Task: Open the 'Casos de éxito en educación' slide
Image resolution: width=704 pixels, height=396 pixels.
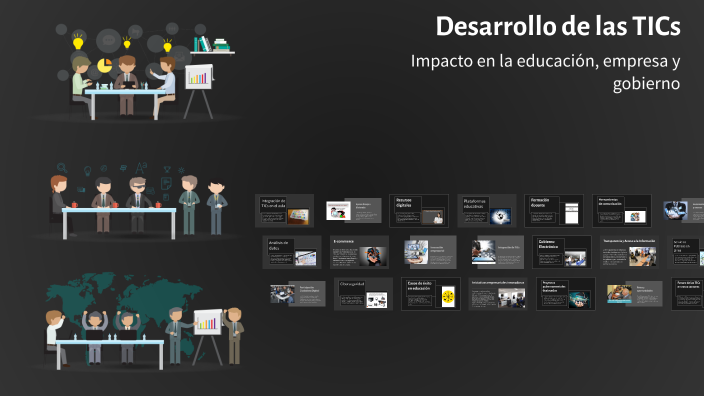Action: [431, 294]
